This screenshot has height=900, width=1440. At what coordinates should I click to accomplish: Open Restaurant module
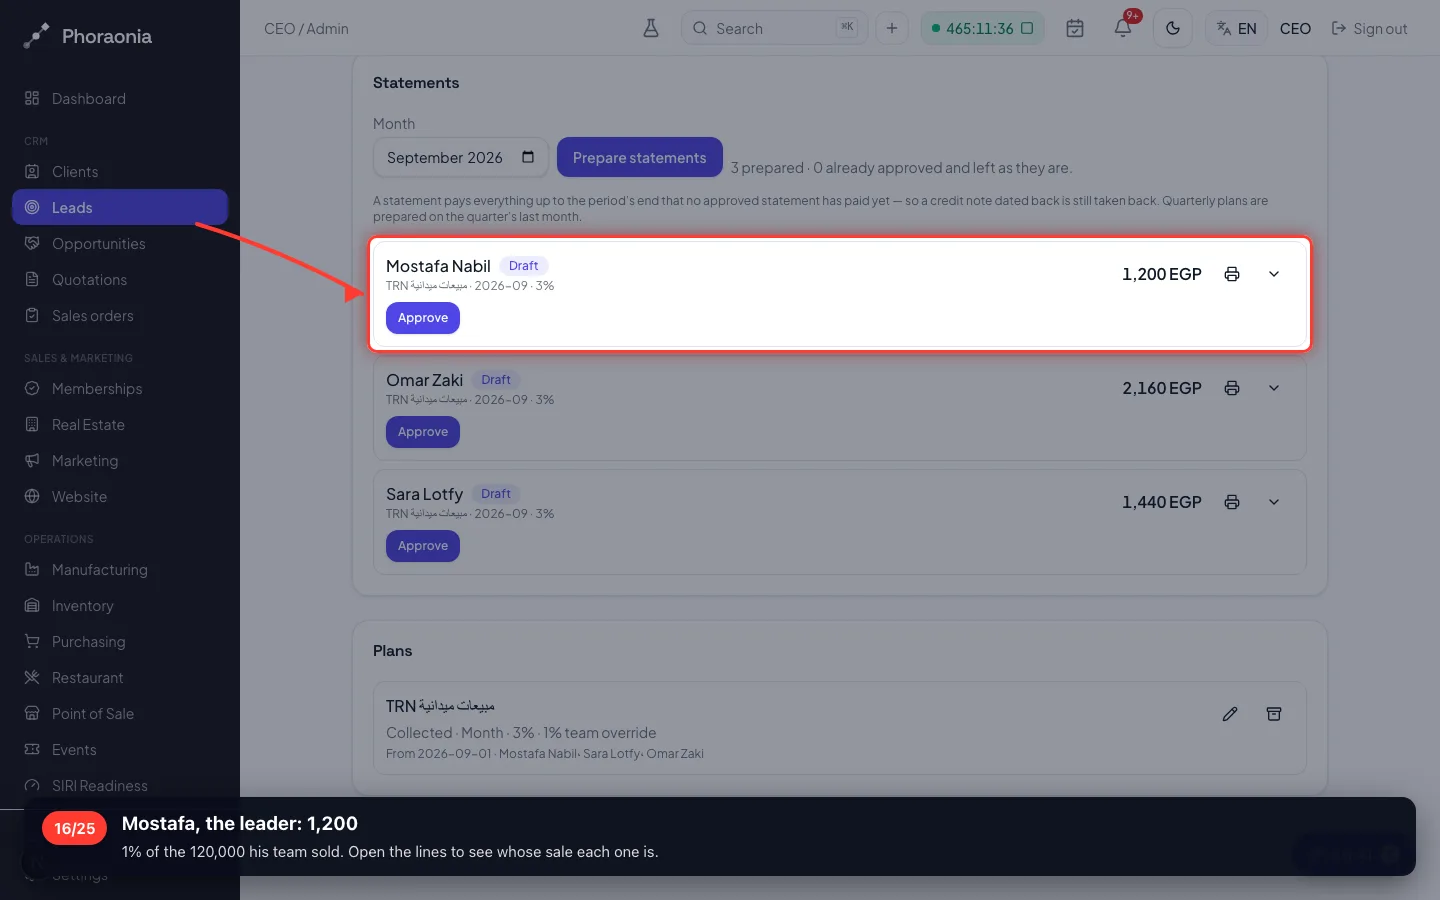120,677
